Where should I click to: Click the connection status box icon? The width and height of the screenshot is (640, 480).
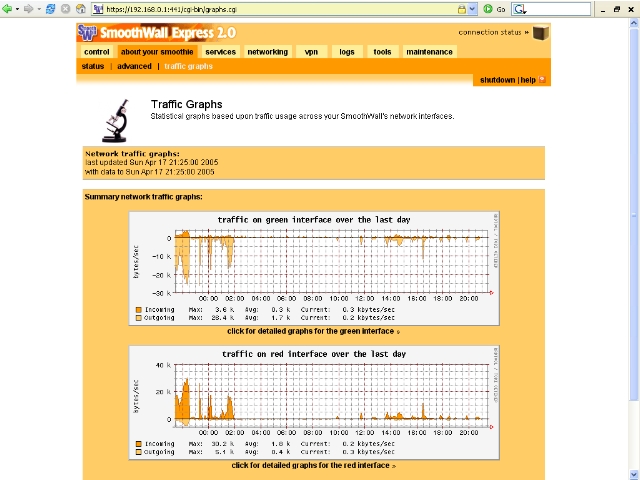541,33
